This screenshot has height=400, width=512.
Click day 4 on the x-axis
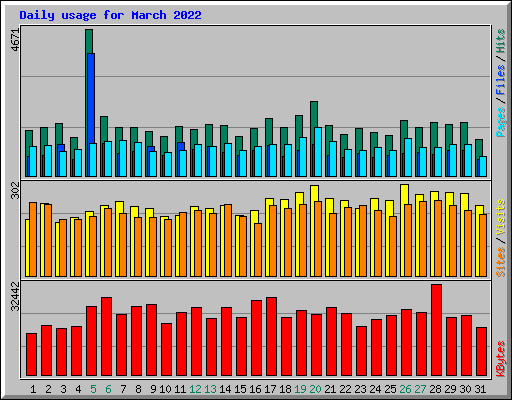point(78,389)
